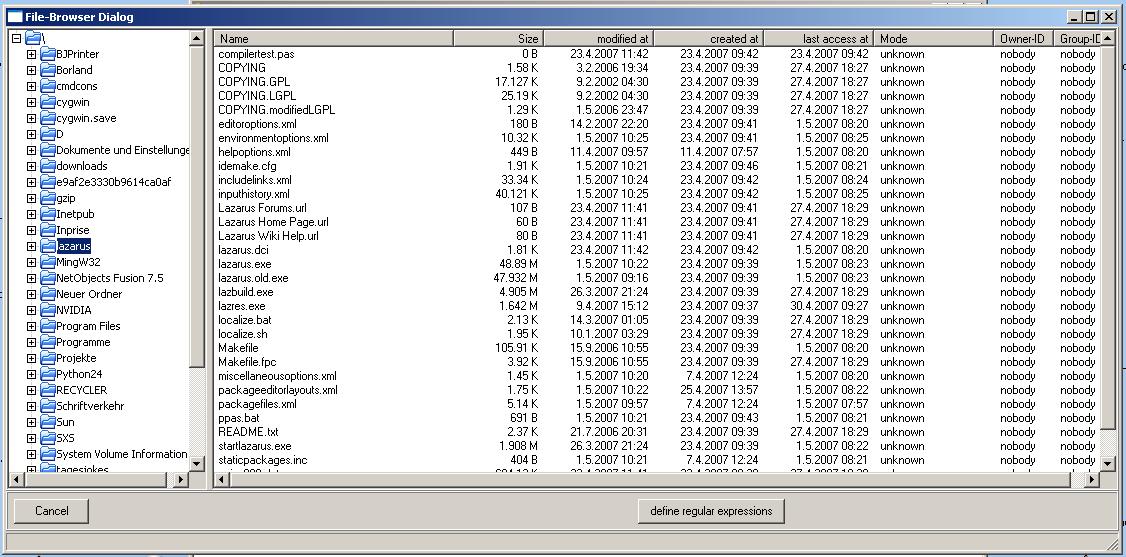
Task: Select lazarus.exe in the file list
Action: click(x=244, y=264)
